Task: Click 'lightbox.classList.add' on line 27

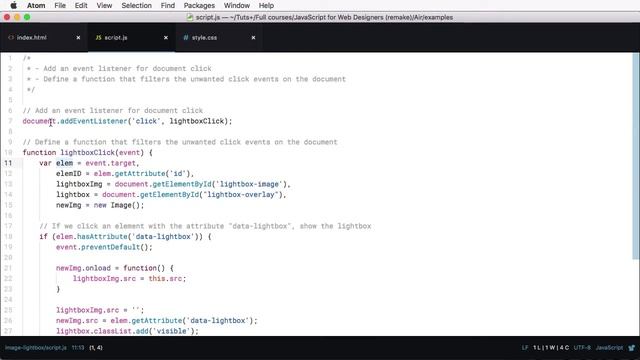Action: (x=102, y=331)
